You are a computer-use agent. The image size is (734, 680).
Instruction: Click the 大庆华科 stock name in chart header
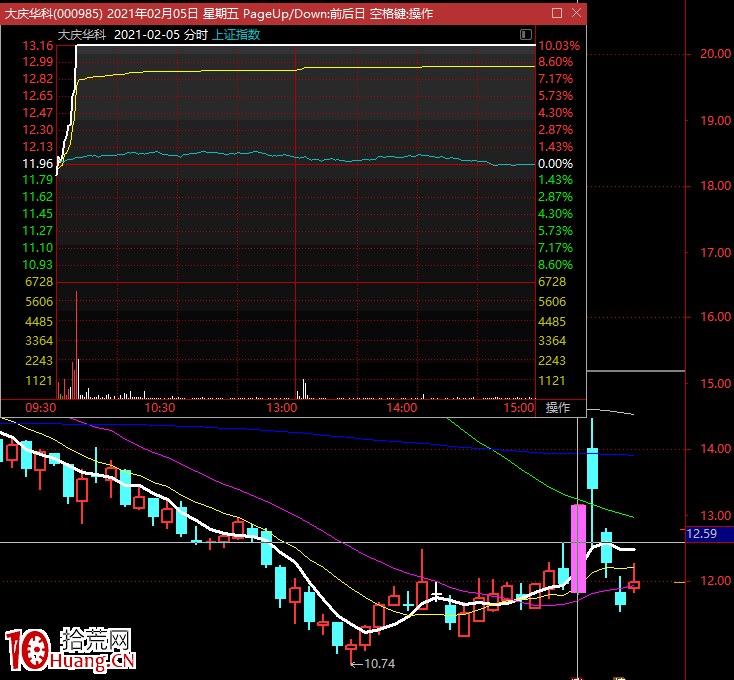tap(82, 35)
